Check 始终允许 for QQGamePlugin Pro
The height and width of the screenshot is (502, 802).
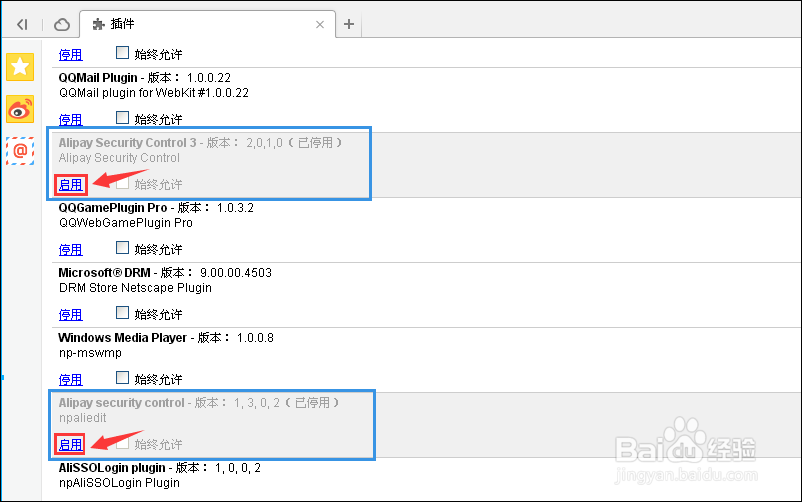point(122,248)
